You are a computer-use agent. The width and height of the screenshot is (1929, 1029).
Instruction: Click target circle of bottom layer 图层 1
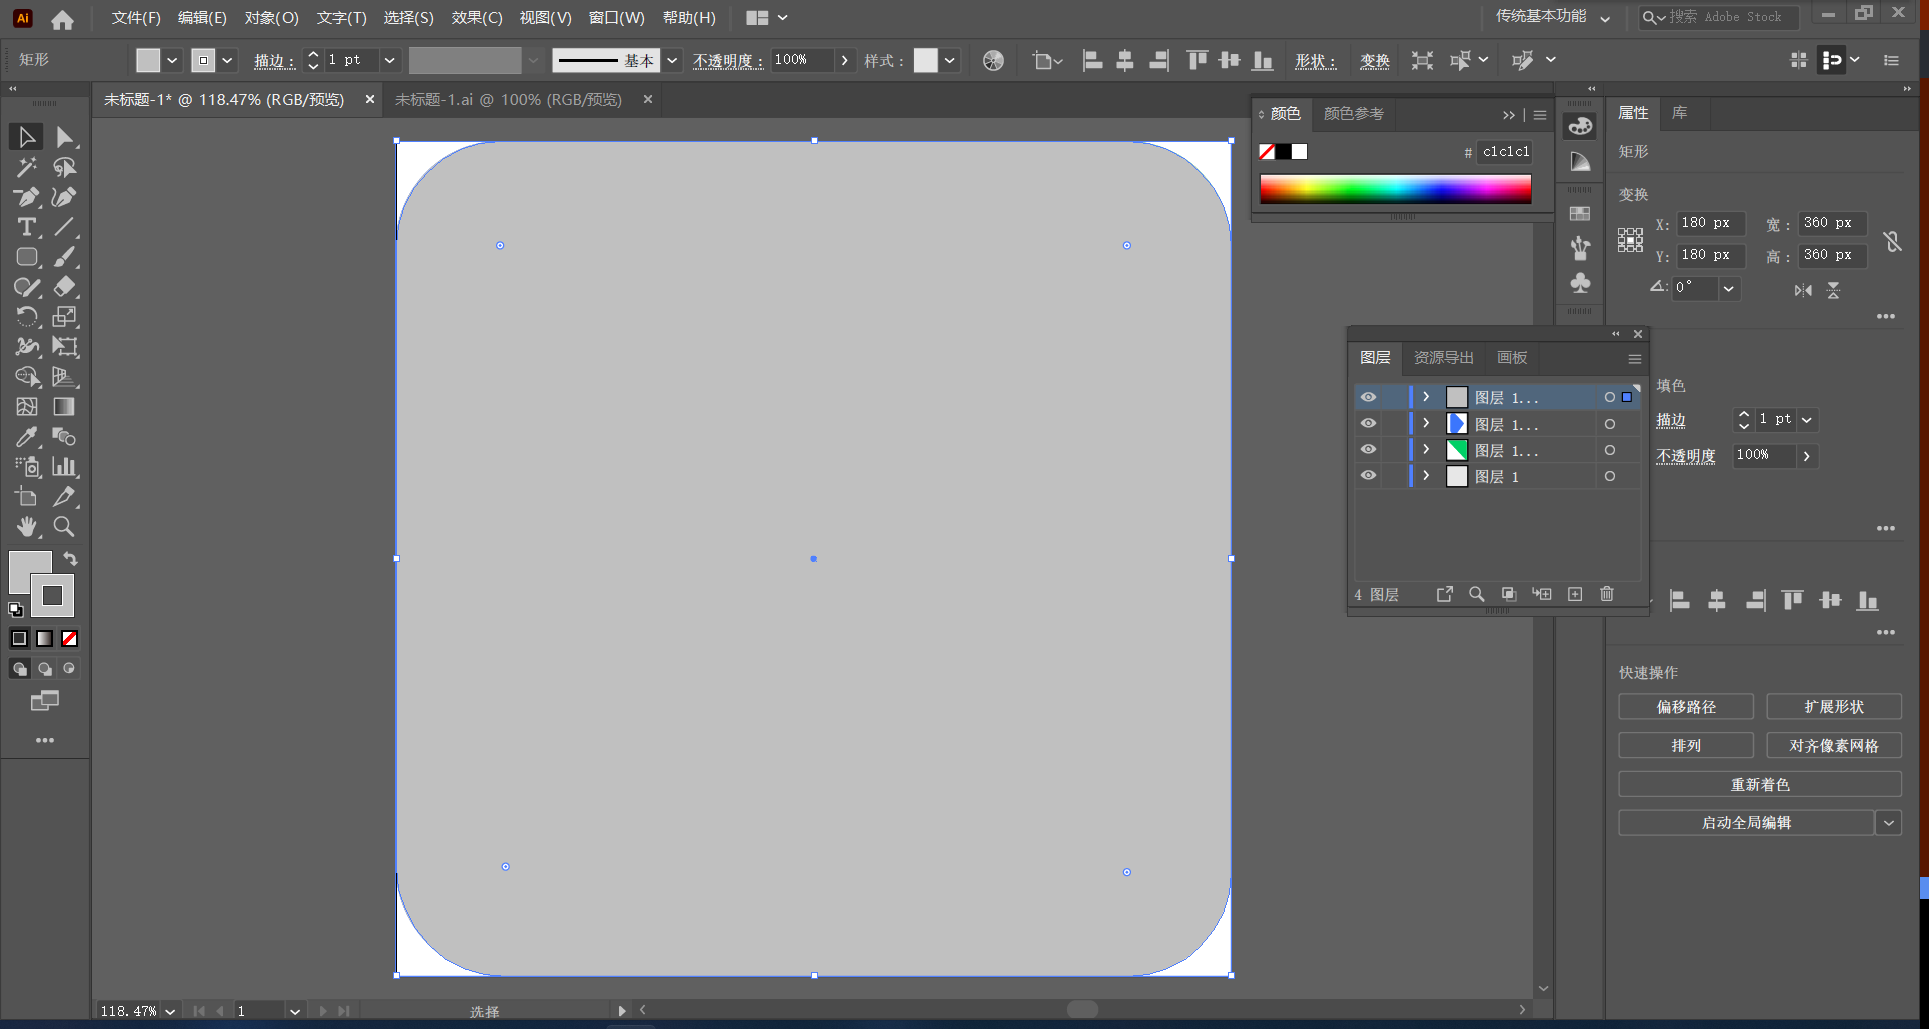click(1610, 476)
